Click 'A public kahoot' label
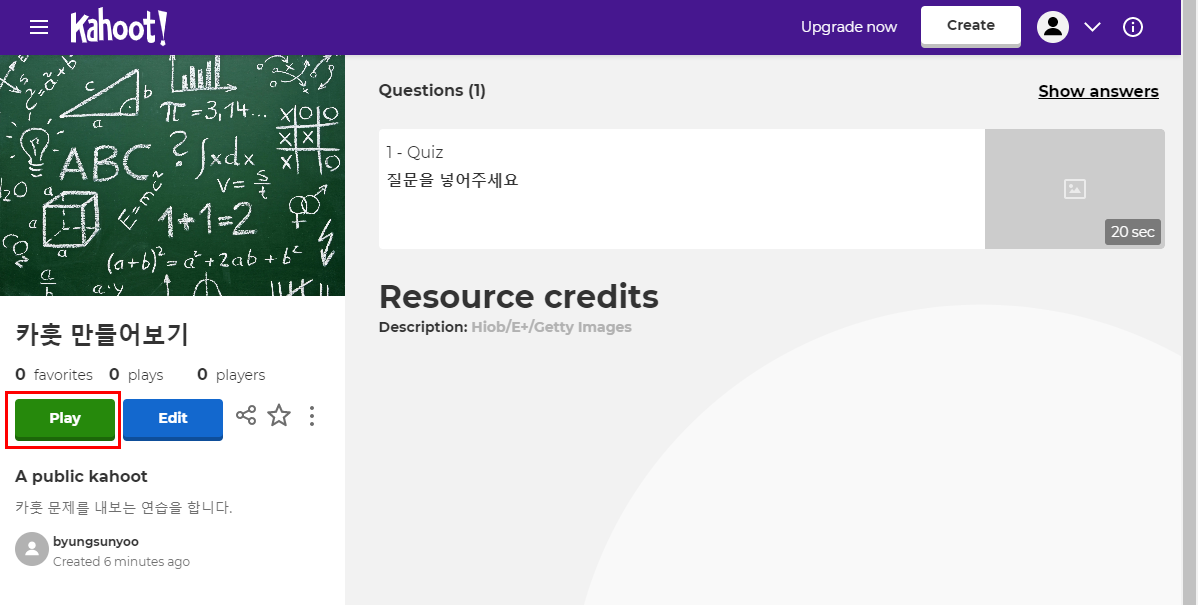The height and width of the screenshot is (605, 1198). (81, 477)
